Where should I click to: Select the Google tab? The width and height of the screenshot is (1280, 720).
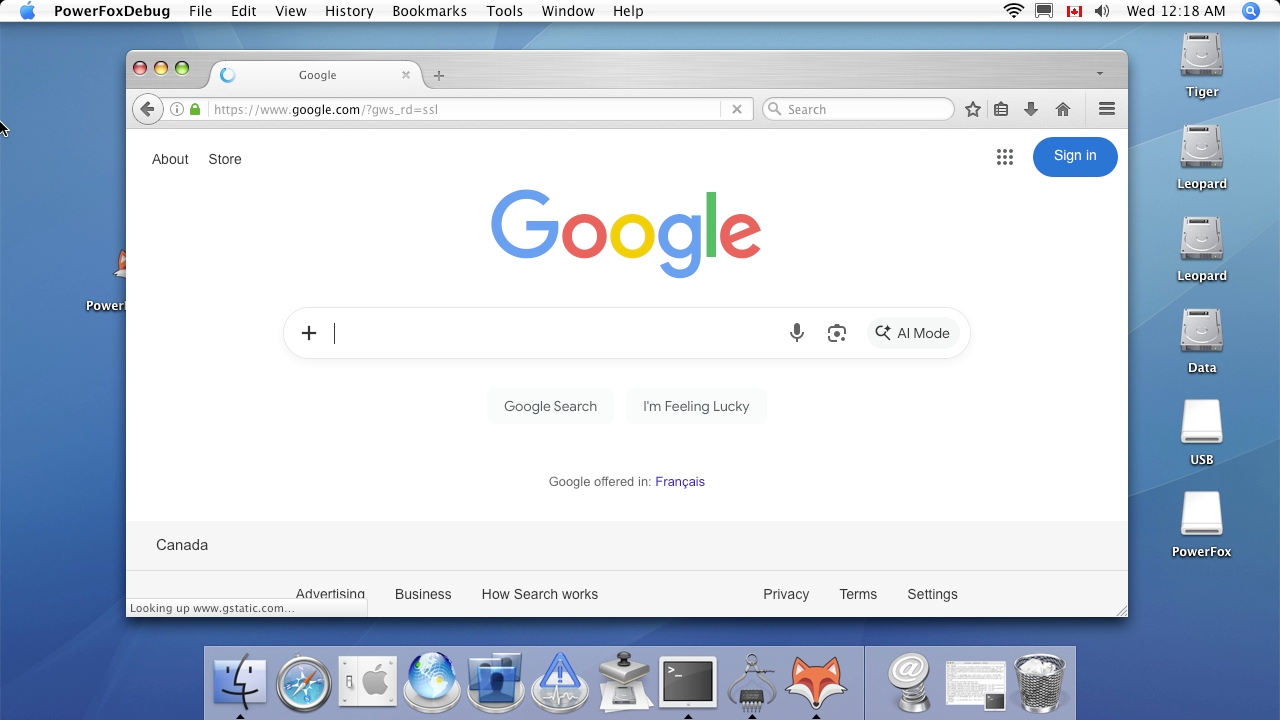(x=317, y=75)
